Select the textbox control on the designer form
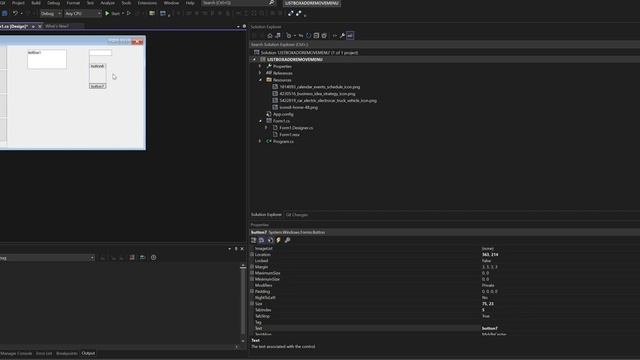This screenshot has width=640, height=360. coord(100,53)
